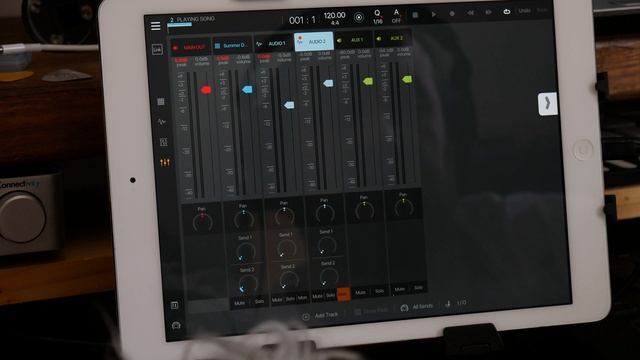Select the MAIN OUT channel header
The height and width of the screenshot is (360, 640).
[191, 47]
